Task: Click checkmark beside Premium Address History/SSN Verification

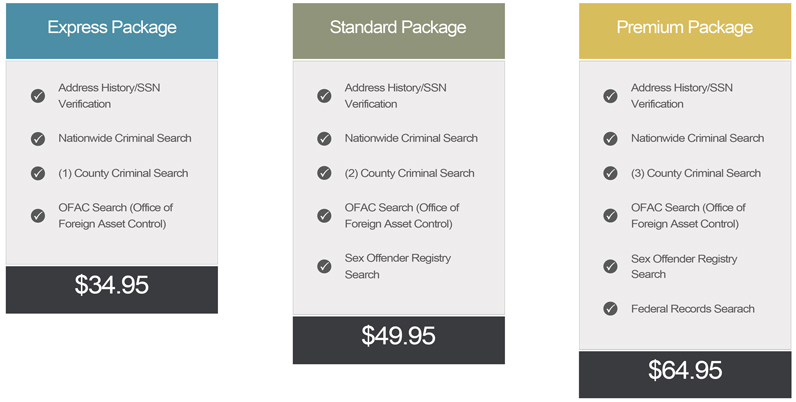Action: tap(610, 96)
